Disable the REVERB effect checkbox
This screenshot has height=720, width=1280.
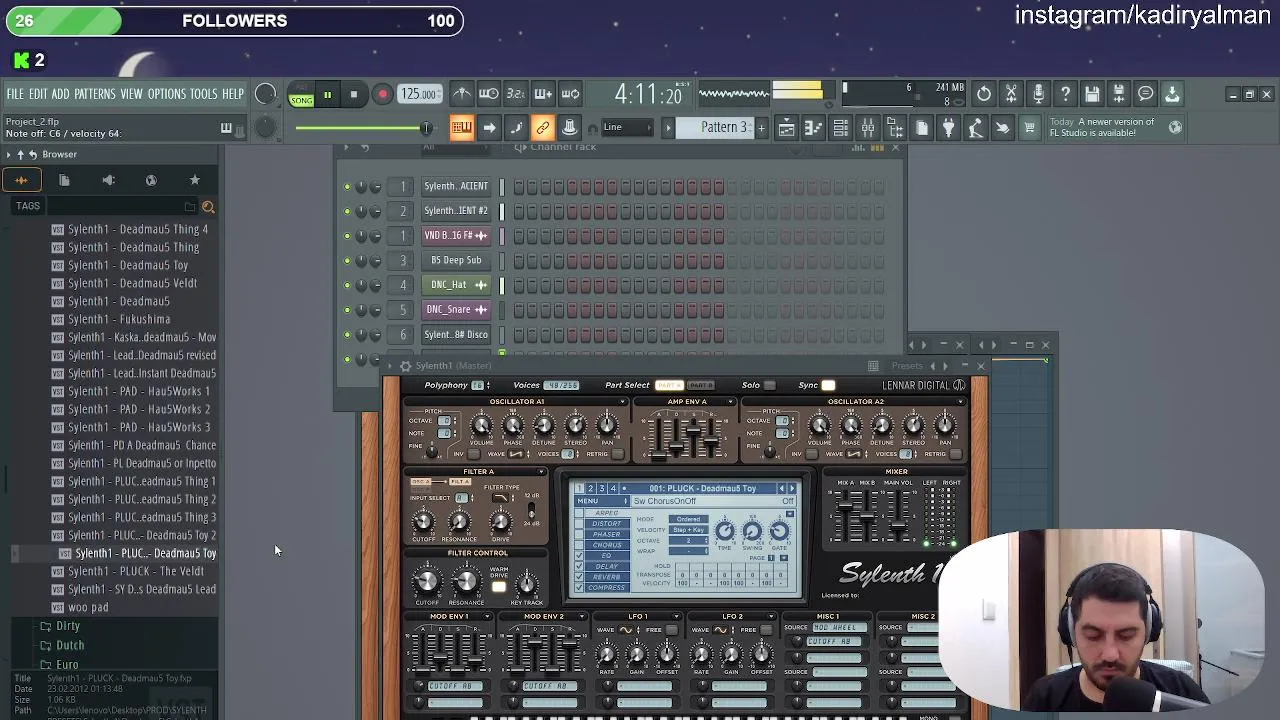click(579, 577)
